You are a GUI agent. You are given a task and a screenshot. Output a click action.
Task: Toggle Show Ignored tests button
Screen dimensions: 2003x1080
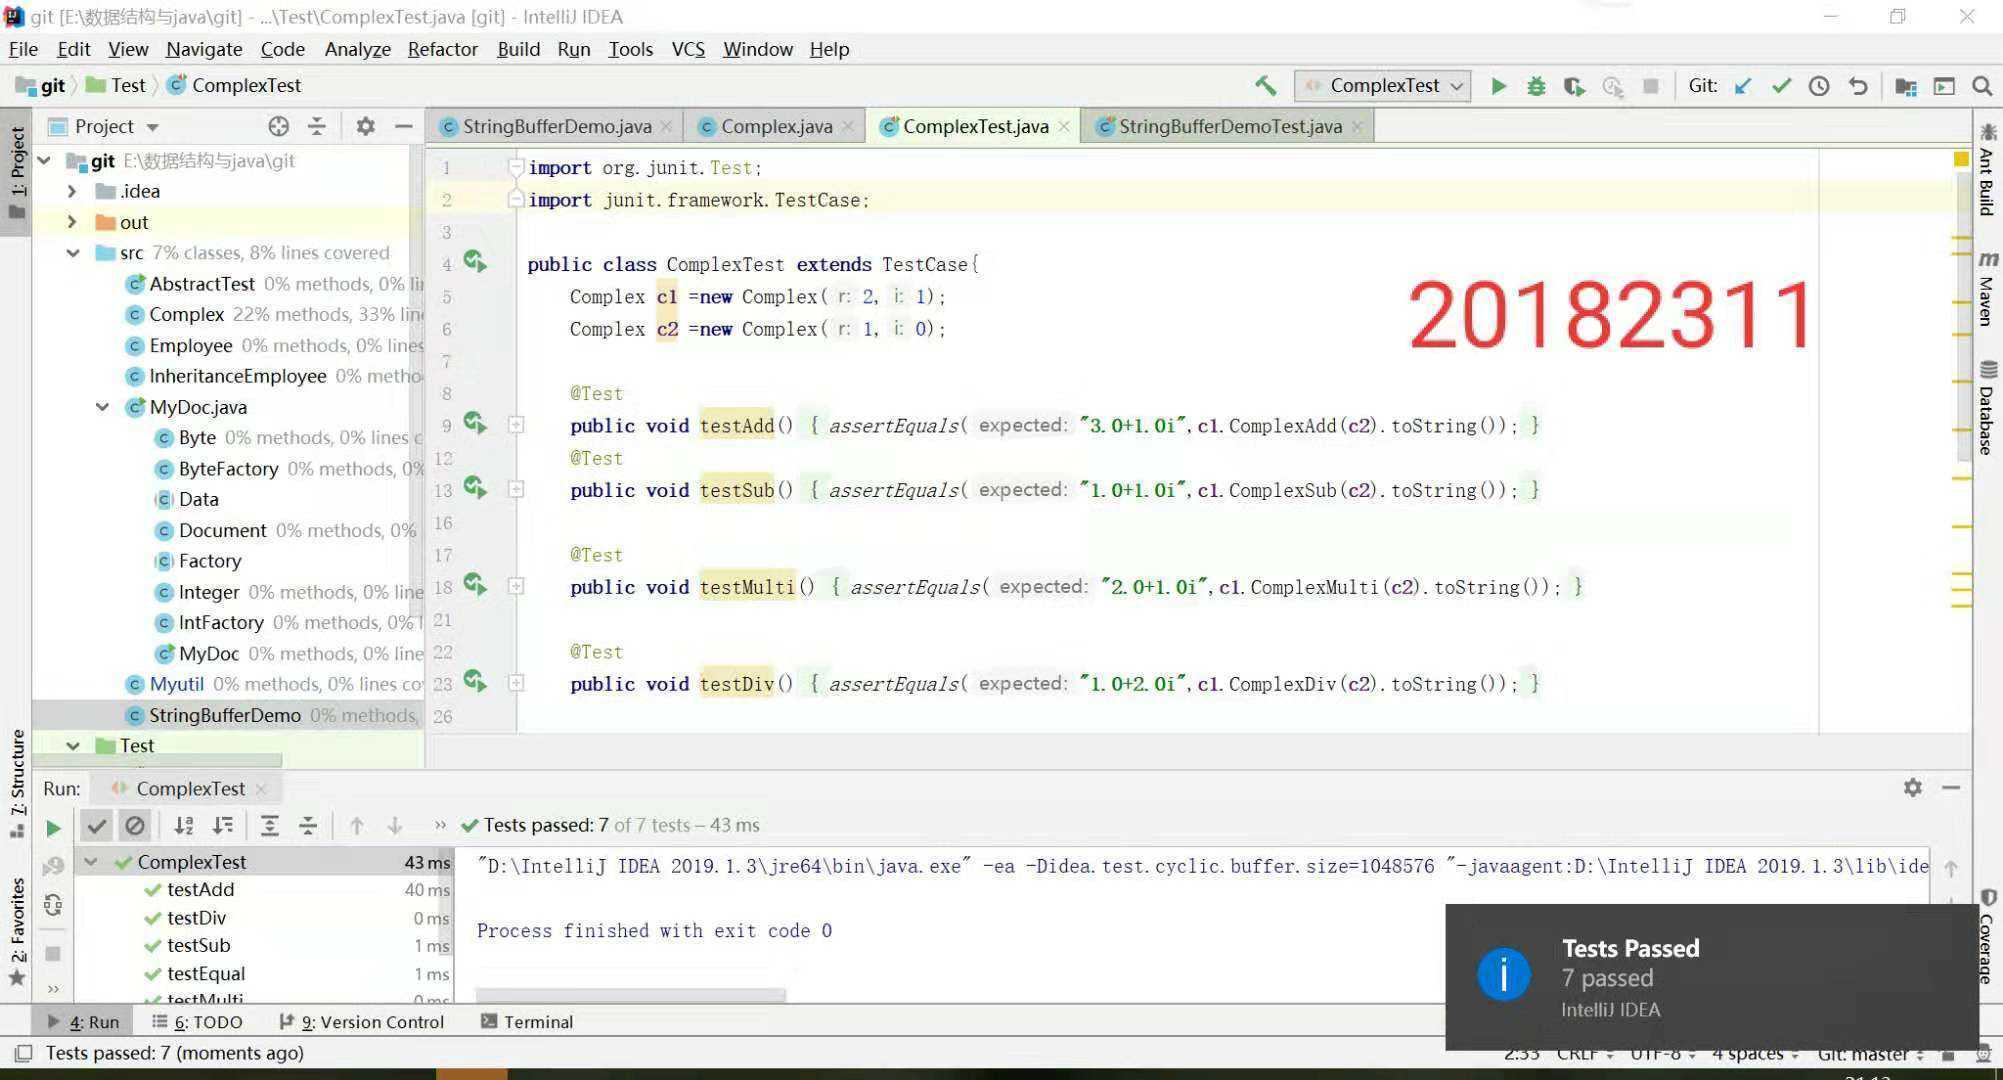135,826
